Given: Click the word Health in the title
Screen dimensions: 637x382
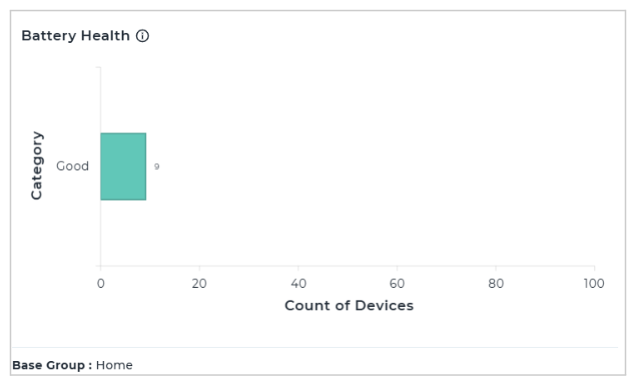Looking at the screenshot, I should coord(105,36).
